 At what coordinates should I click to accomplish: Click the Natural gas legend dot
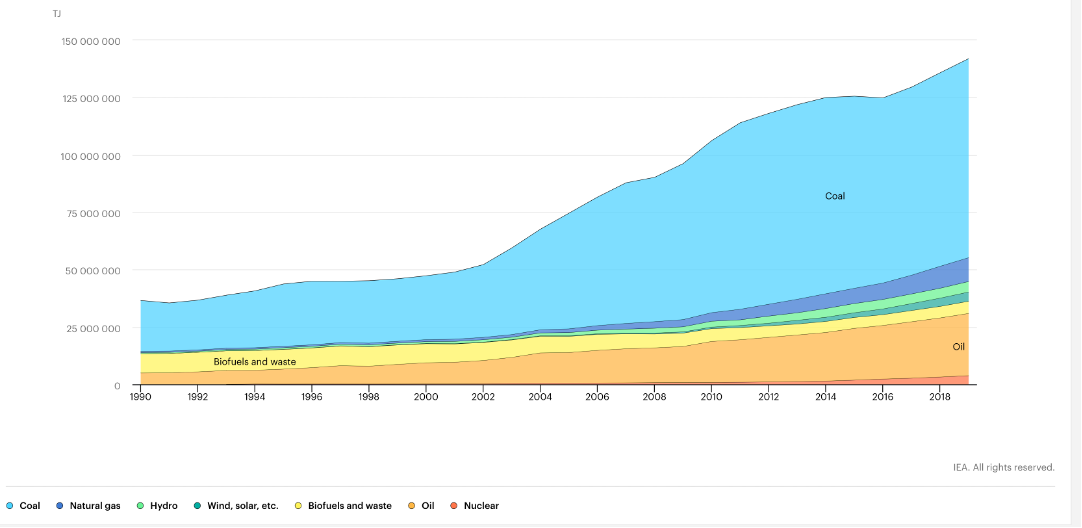tap(60, 506)
